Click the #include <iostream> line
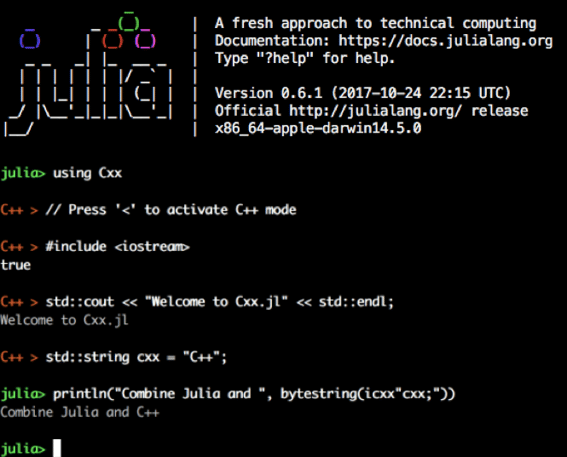 [x=118, y=247]
